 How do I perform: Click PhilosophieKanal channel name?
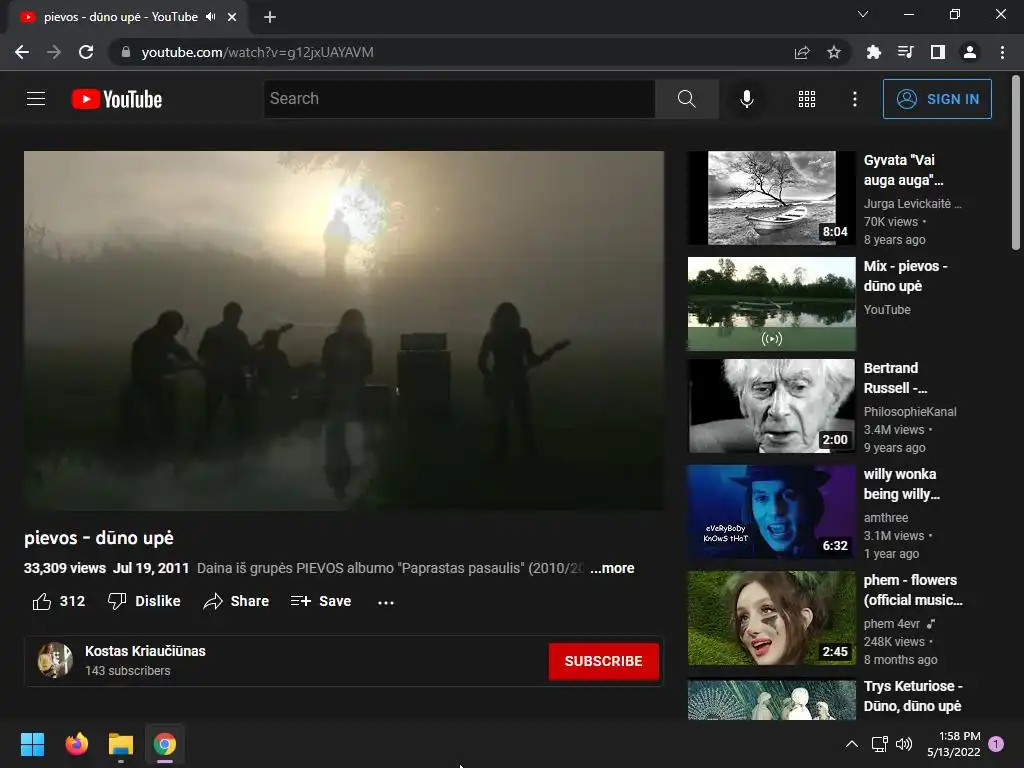[x=910, y=411]
